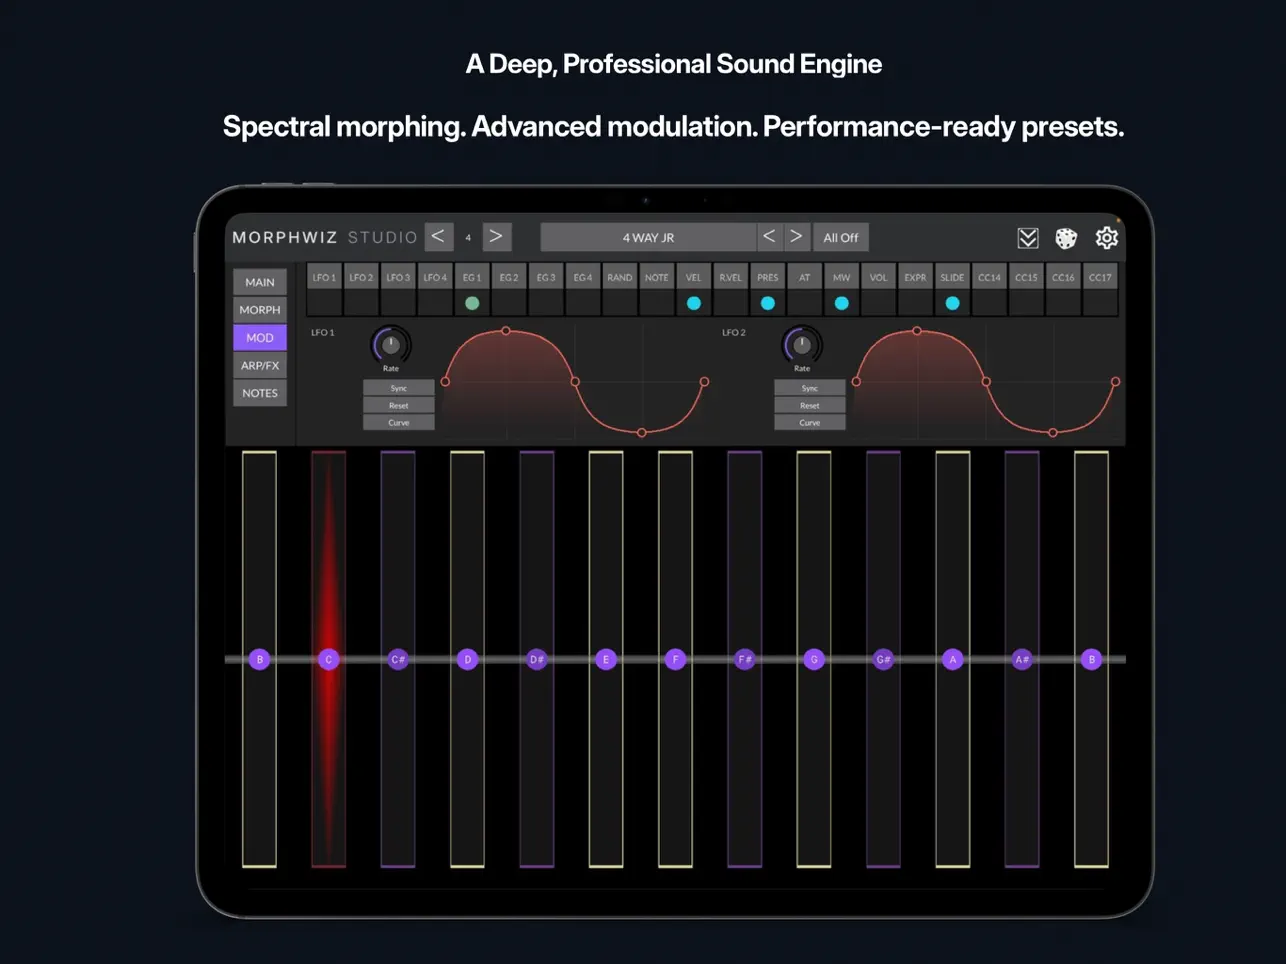Select the EG 2 modulation source
This screenshot has width=1286, height=964.
point(509,277)
